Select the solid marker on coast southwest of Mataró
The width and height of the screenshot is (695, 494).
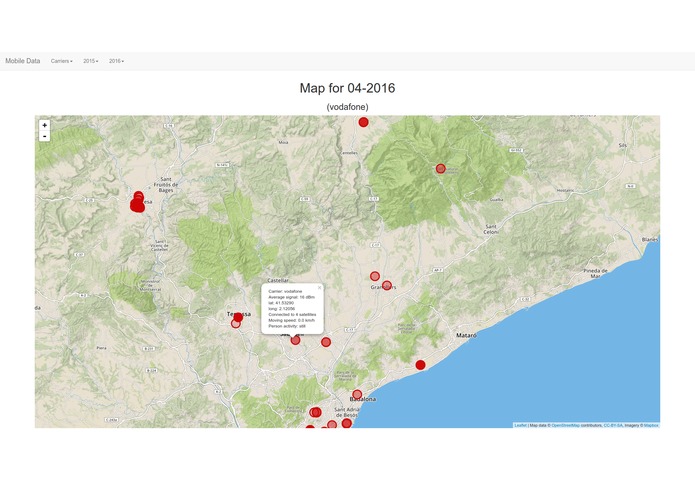pyautogui.click(x=420, y=365)
